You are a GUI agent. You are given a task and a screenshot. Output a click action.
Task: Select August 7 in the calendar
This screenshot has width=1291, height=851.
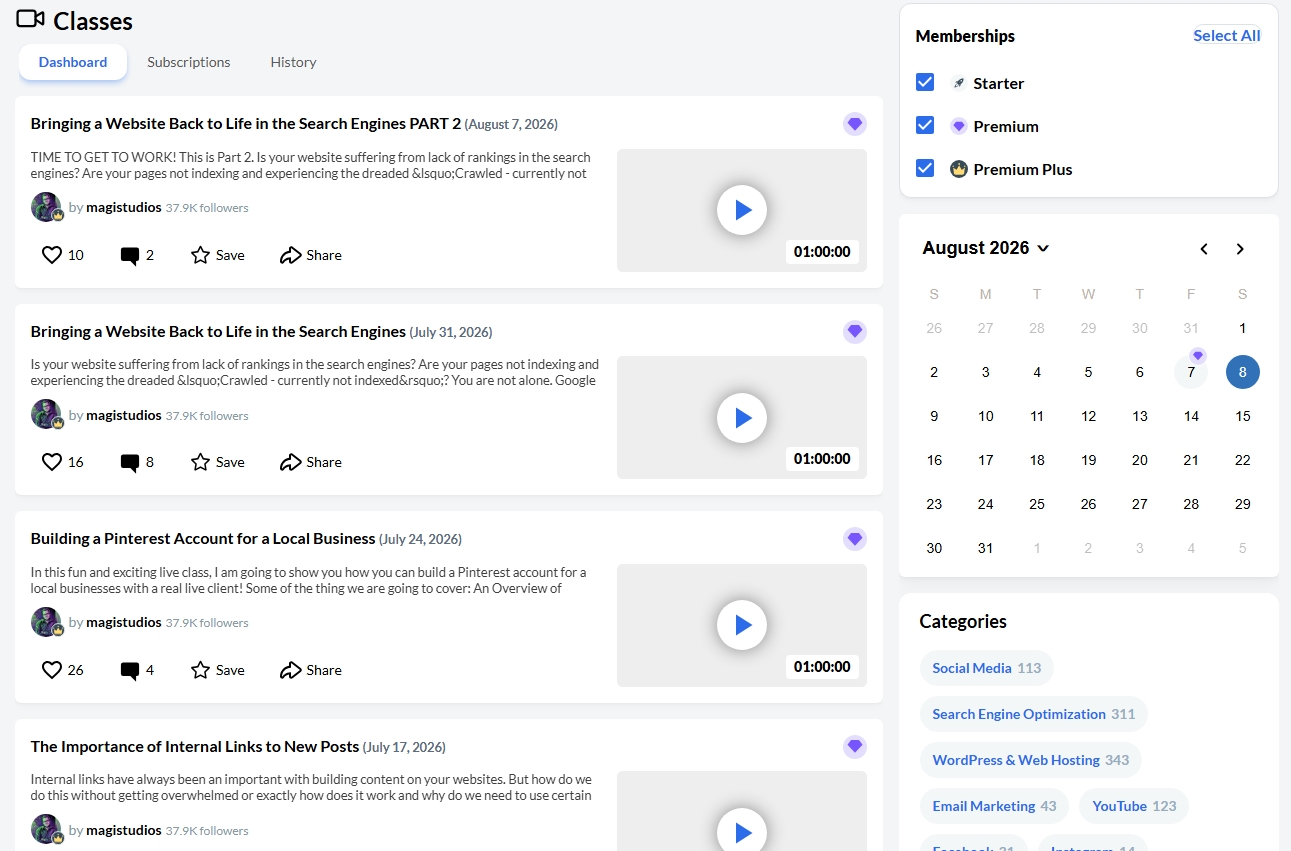(x=1191, y=372)
